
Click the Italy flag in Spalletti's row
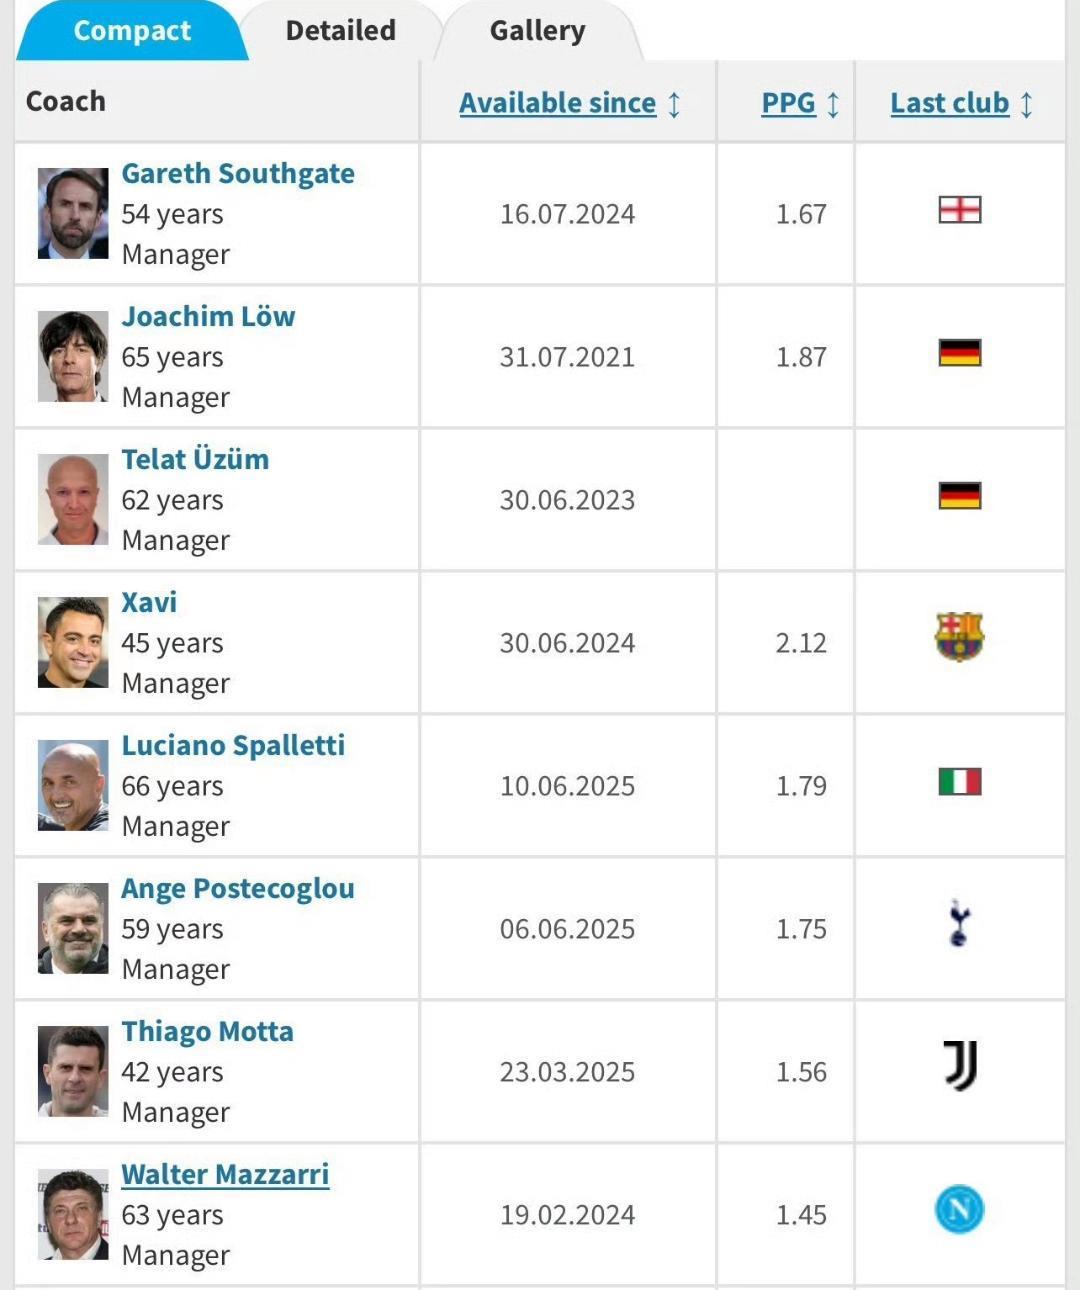point(959,781)
